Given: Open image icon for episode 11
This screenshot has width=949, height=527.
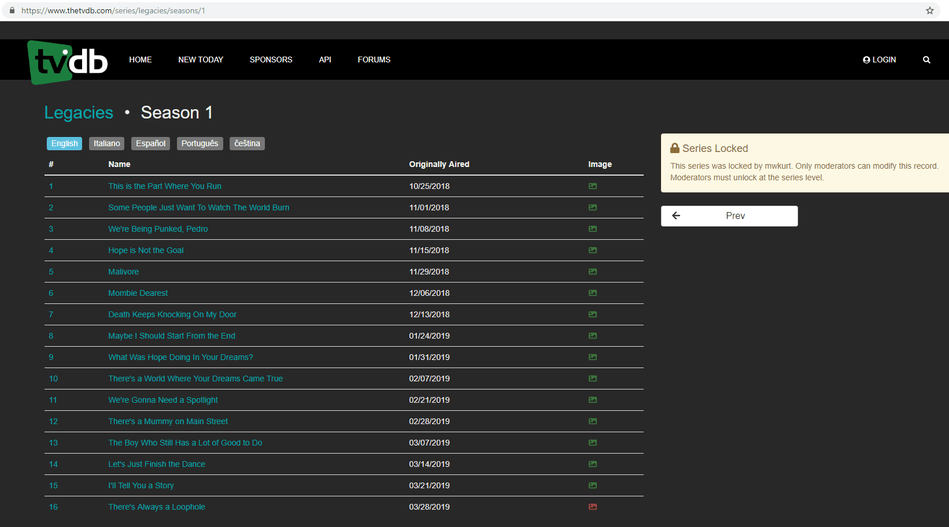Looking at the screenshot, I should click(x=593, y=400).
